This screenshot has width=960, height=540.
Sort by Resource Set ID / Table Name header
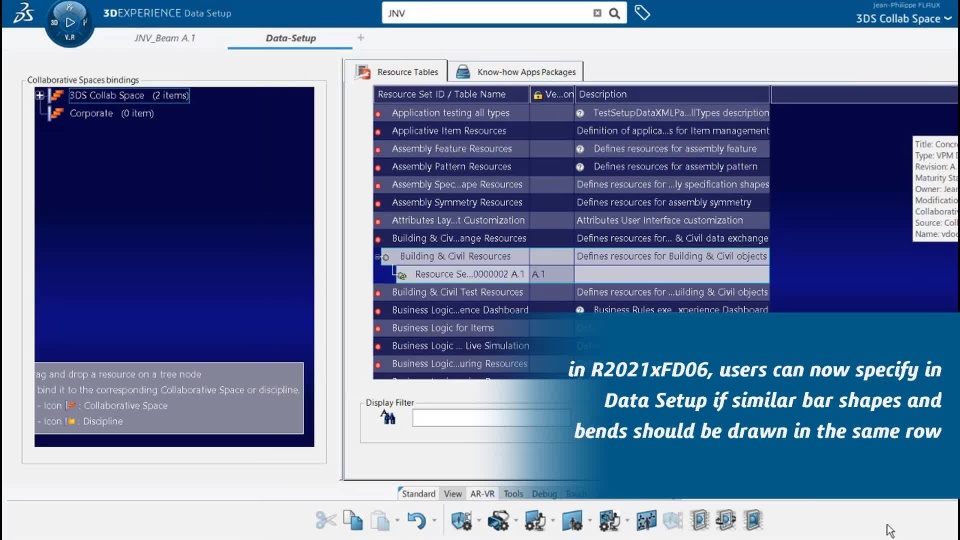pyautogui.click(x=451, y=94)
